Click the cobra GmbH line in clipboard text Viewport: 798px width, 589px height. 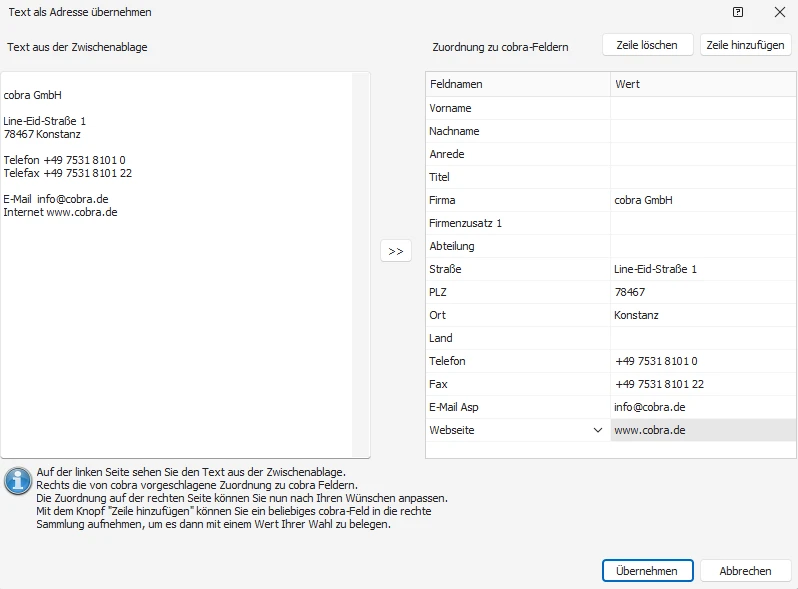(x=33, y=95)
